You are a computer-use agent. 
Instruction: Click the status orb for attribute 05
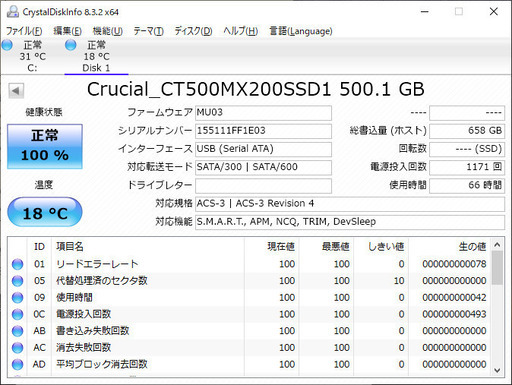[x=17, y=281]
